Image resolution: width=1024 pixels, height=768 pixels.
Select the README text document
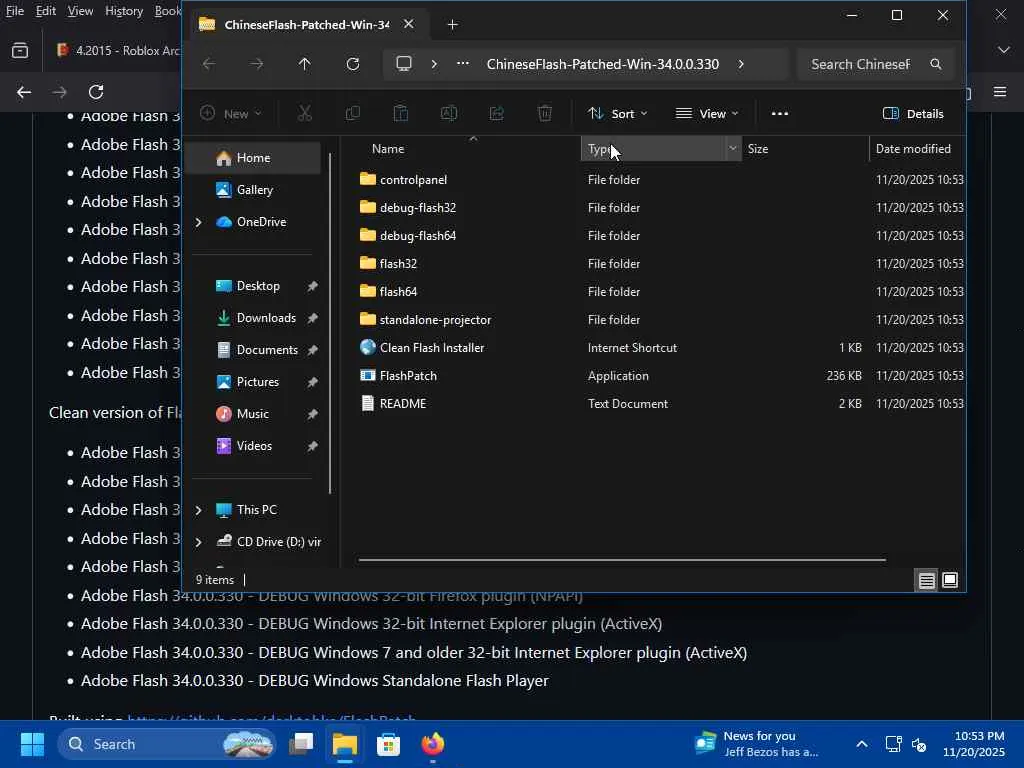click(403, 404)
